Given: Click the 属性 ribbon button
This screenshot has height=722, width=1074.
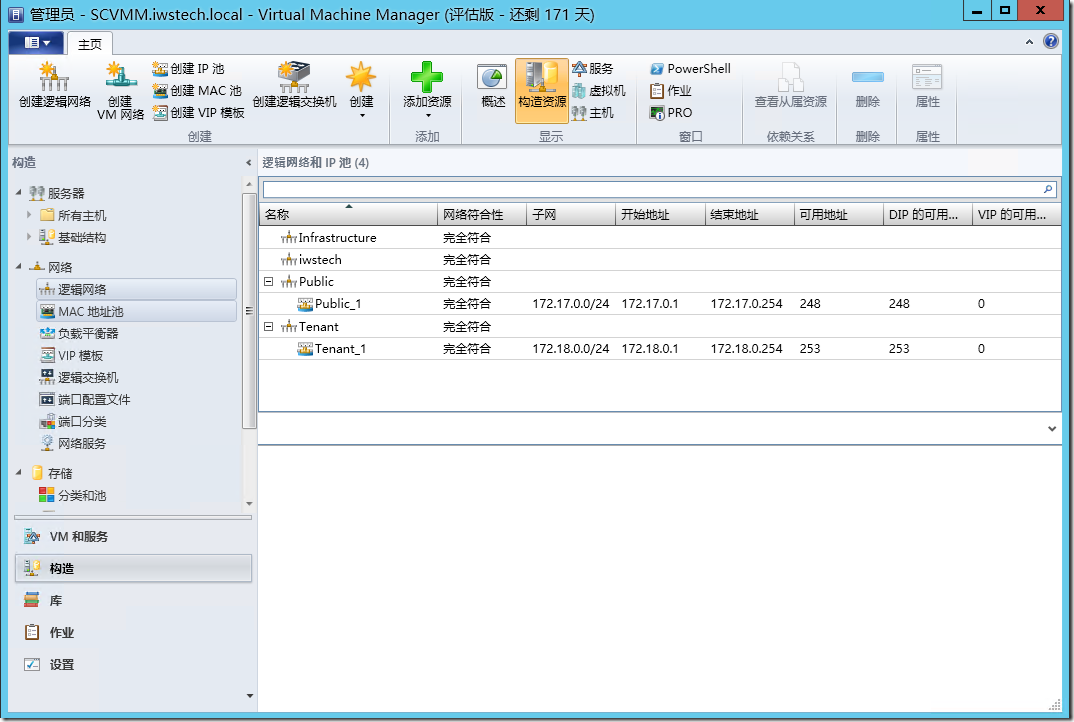Looking at the screenshot, I should click(927, 86).
